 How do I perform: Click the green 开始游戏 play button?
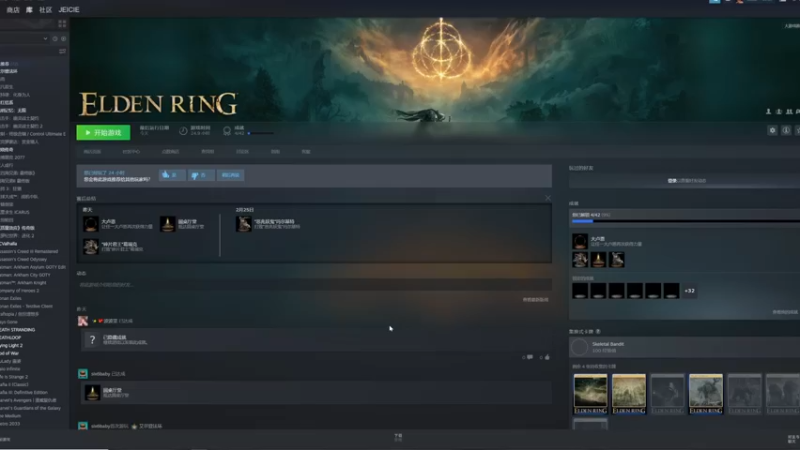click(103, 133)
